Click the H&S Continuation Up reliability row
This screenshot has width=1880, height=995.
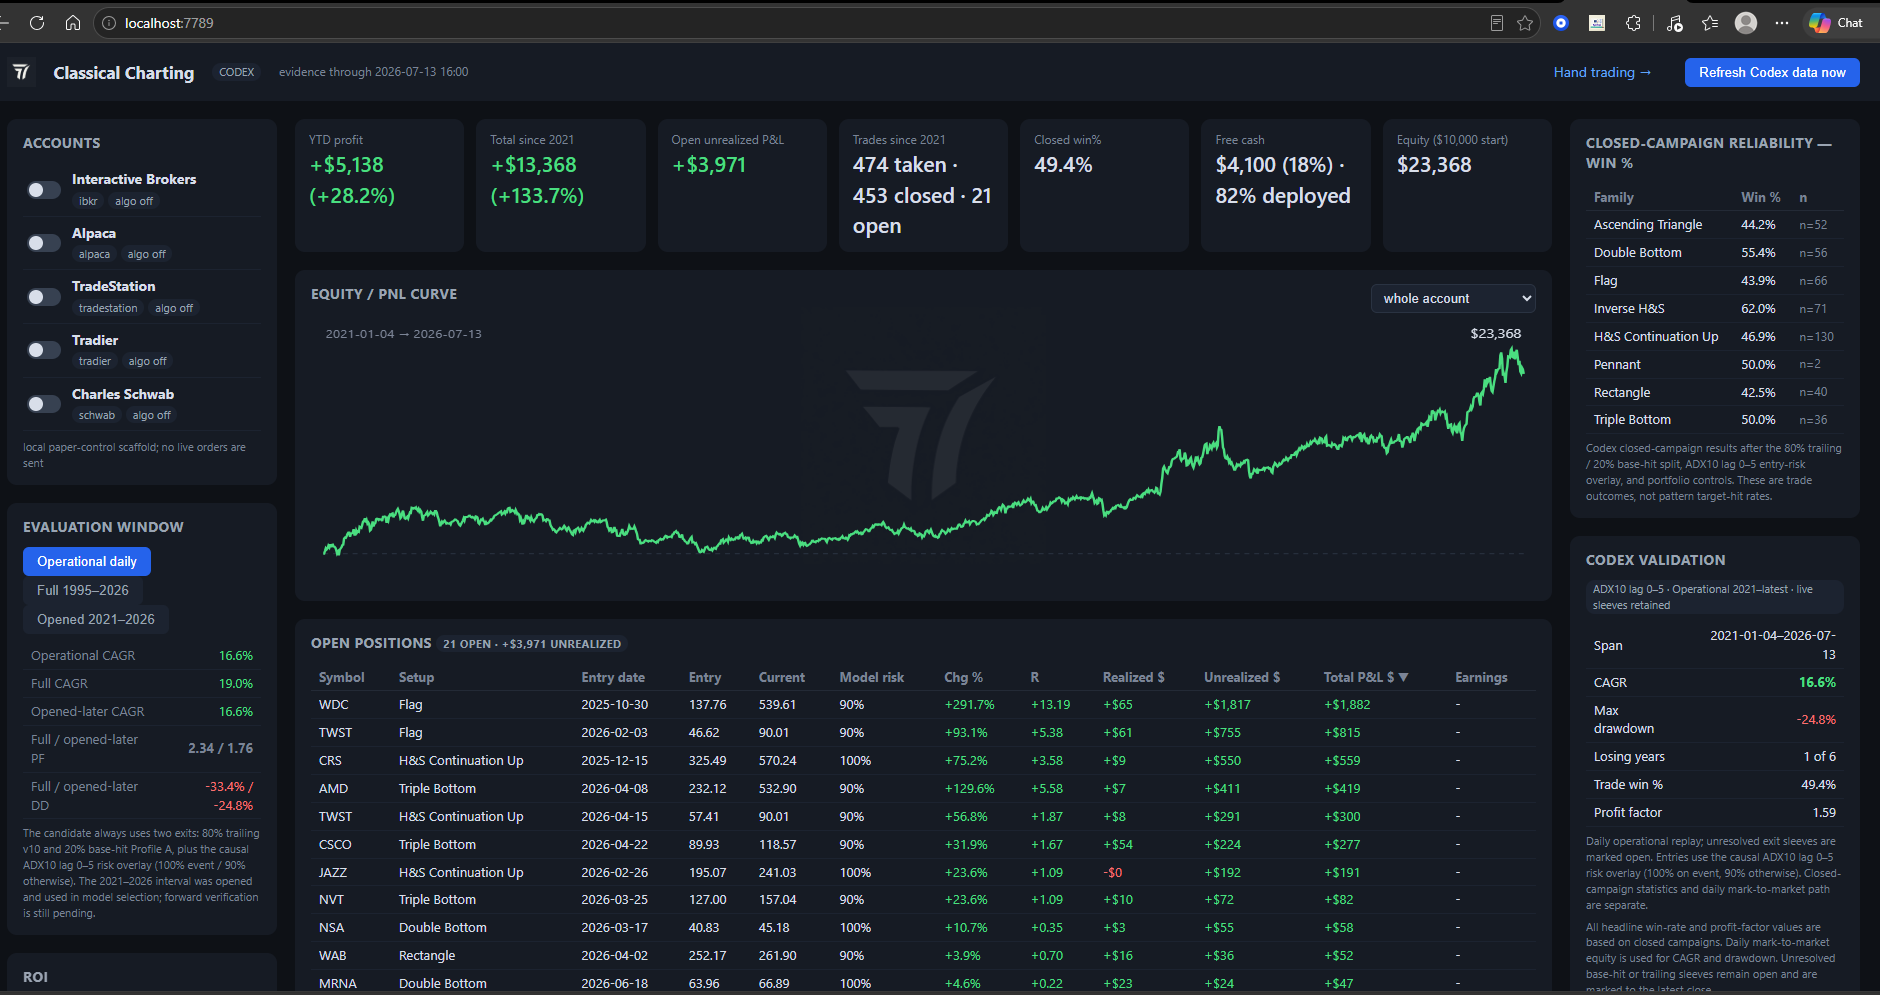tap(1714, 337)
